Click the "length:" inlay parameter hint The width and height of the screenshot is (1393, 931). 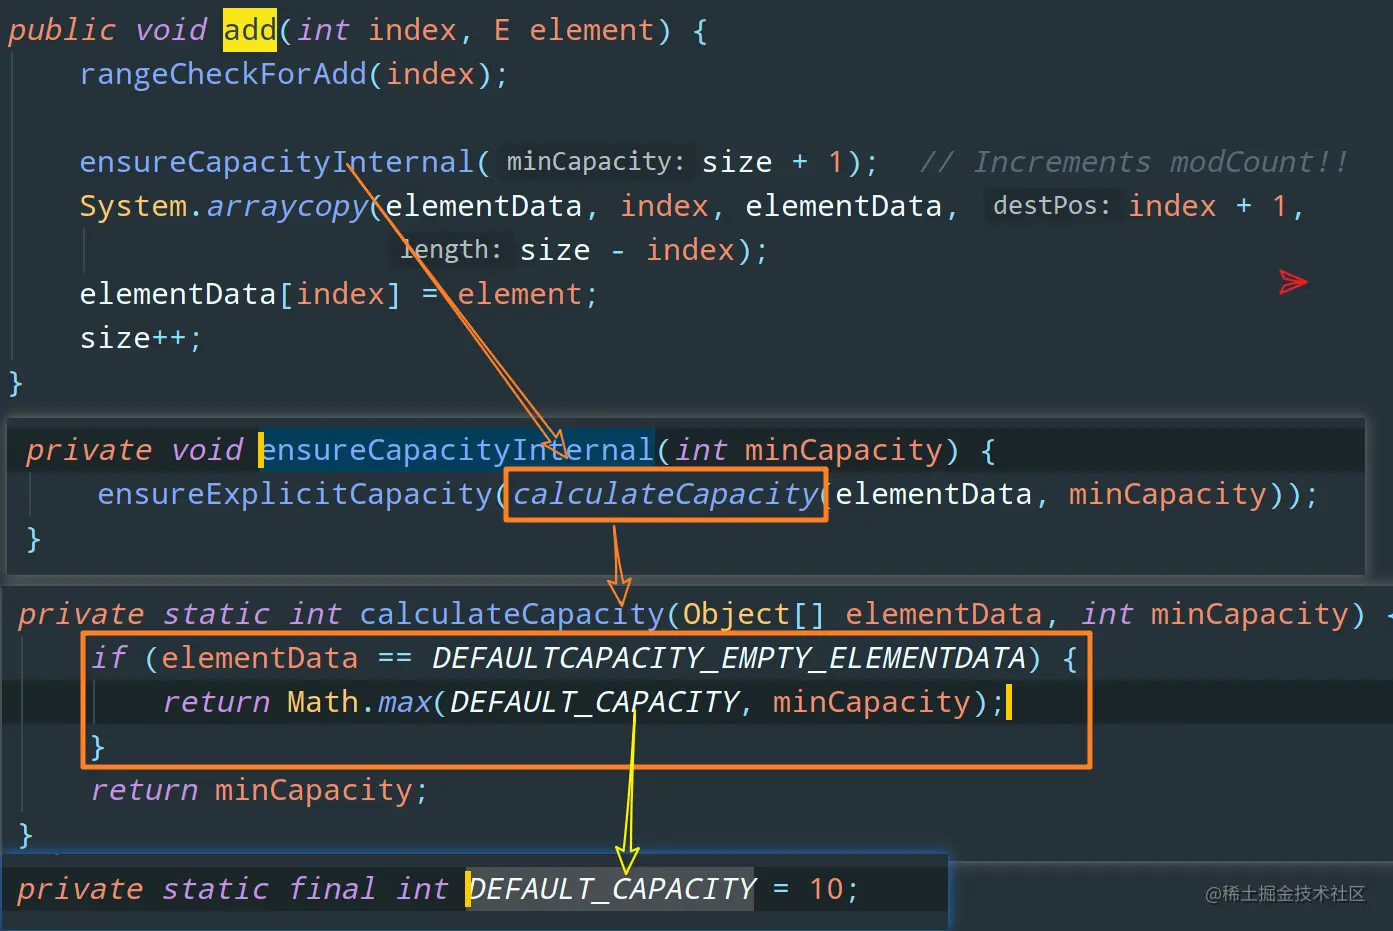(x=451, y=250)
